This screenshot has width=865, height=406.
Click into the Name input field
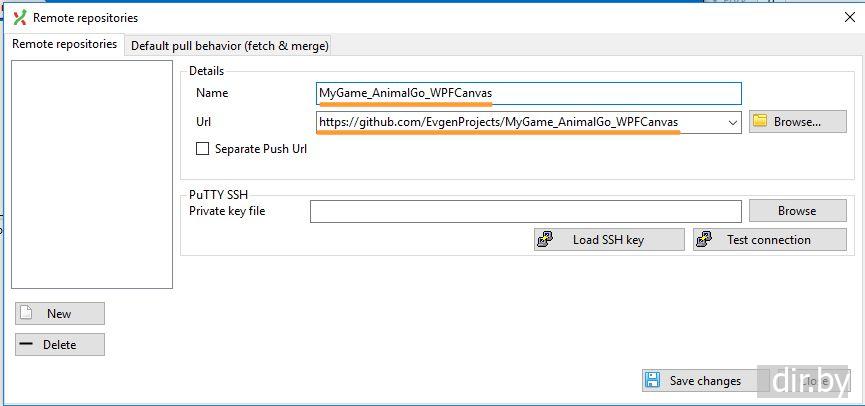[528, 93]
